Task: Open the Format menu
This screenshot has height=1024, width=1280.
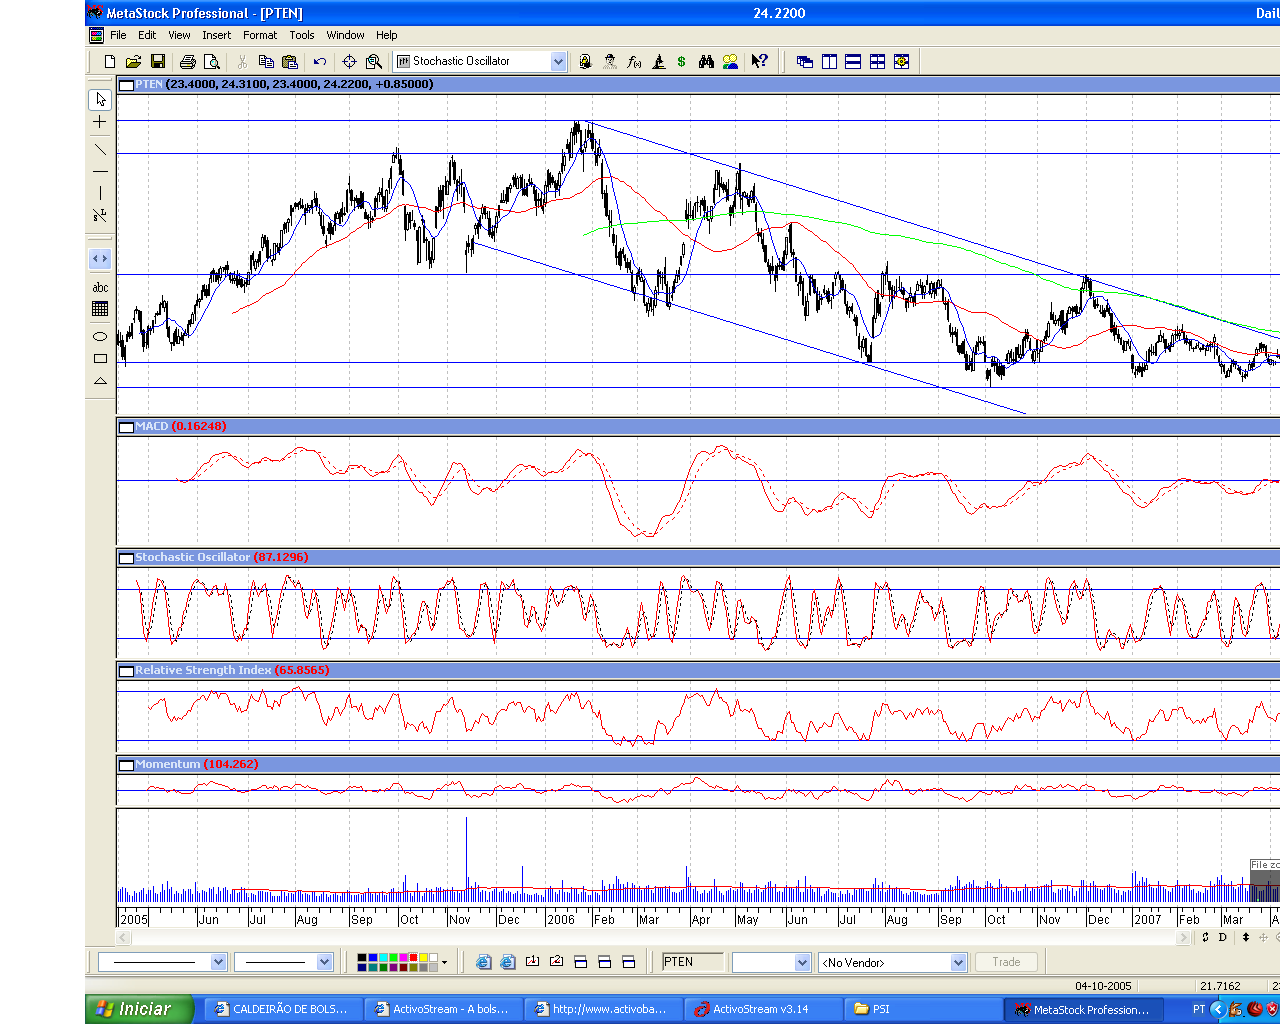Action: click(x=260, y=35)
